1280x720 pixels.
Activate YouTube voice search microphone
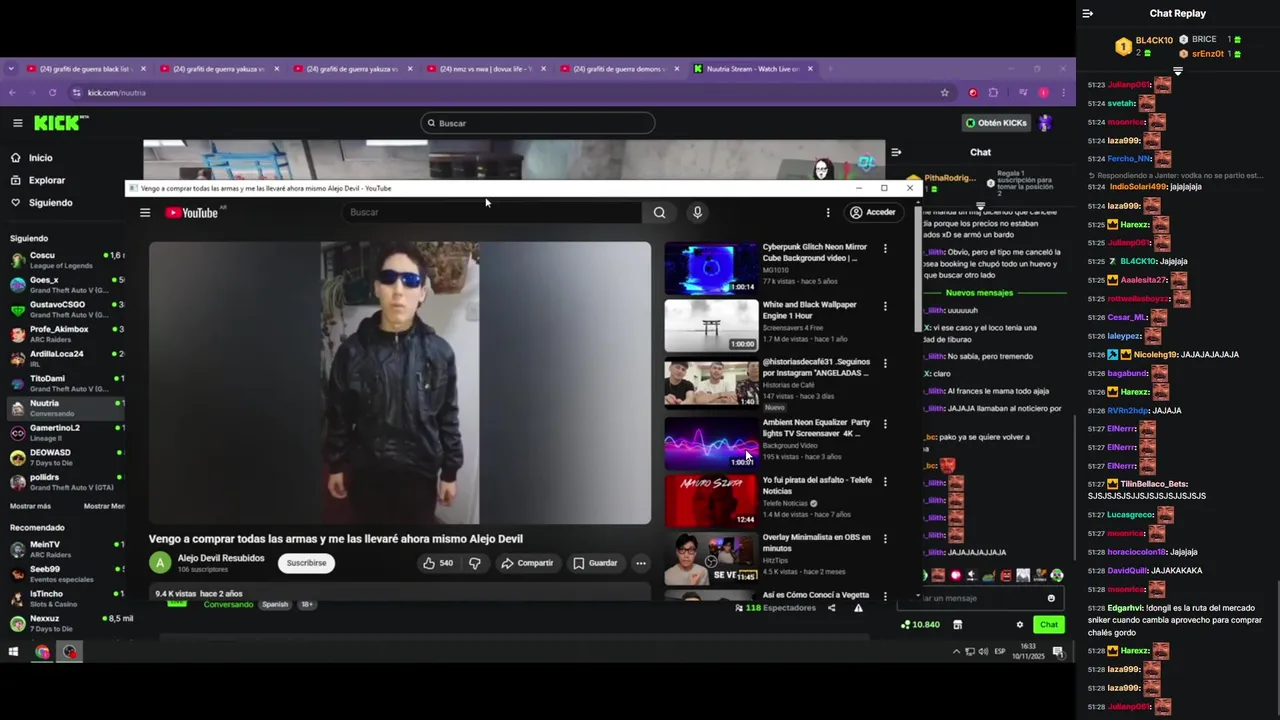[697, 212]
